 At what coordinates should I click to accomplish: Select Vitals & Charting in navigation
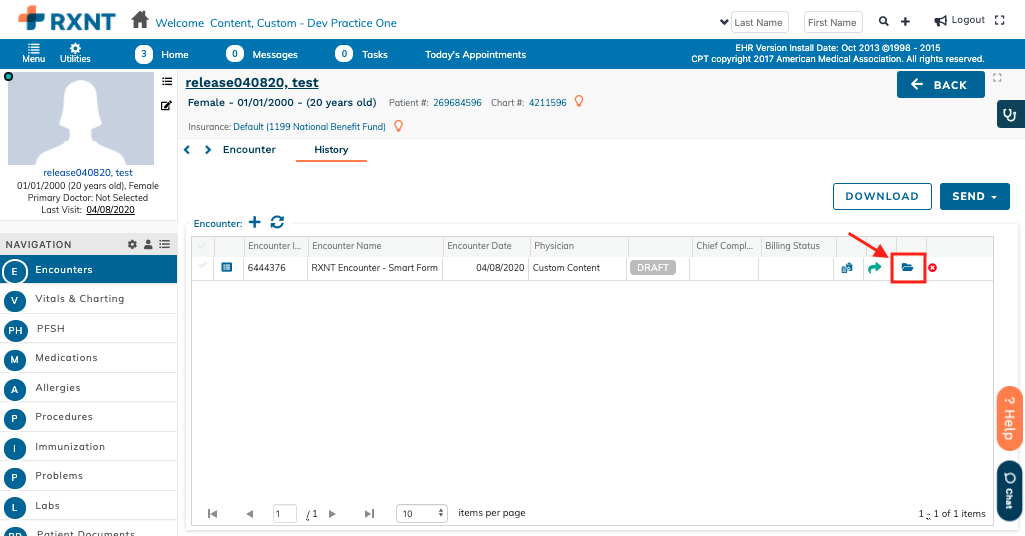(x=80, y=299)
